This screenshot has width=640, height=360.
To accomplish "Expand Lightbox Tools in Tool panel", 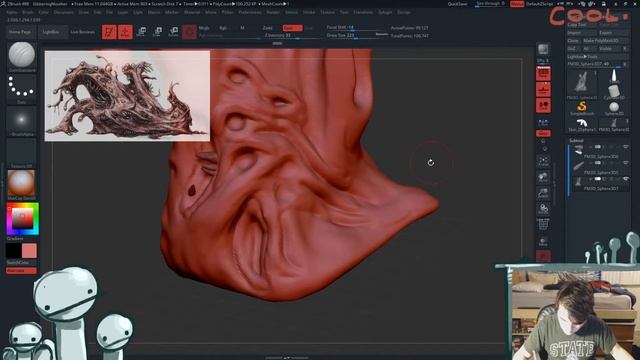I will tap(598, 57).
